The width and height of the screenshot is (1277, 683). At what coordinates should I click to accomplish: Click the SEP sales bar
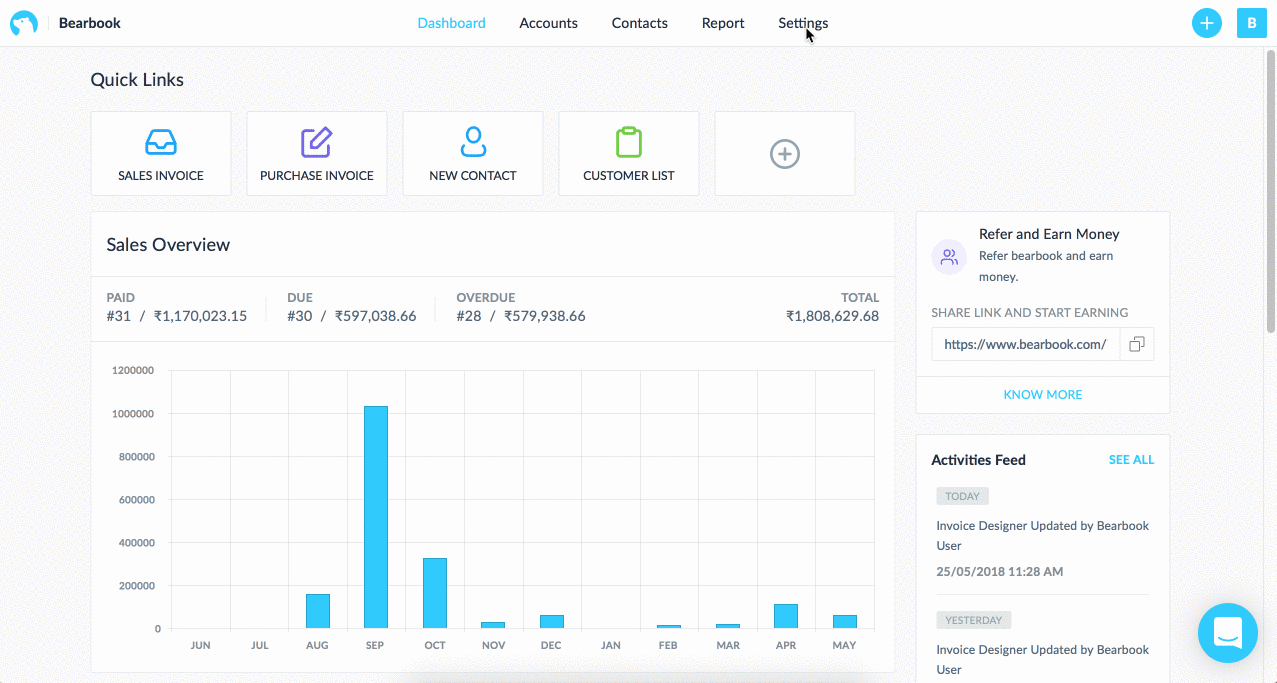(376, 517)
